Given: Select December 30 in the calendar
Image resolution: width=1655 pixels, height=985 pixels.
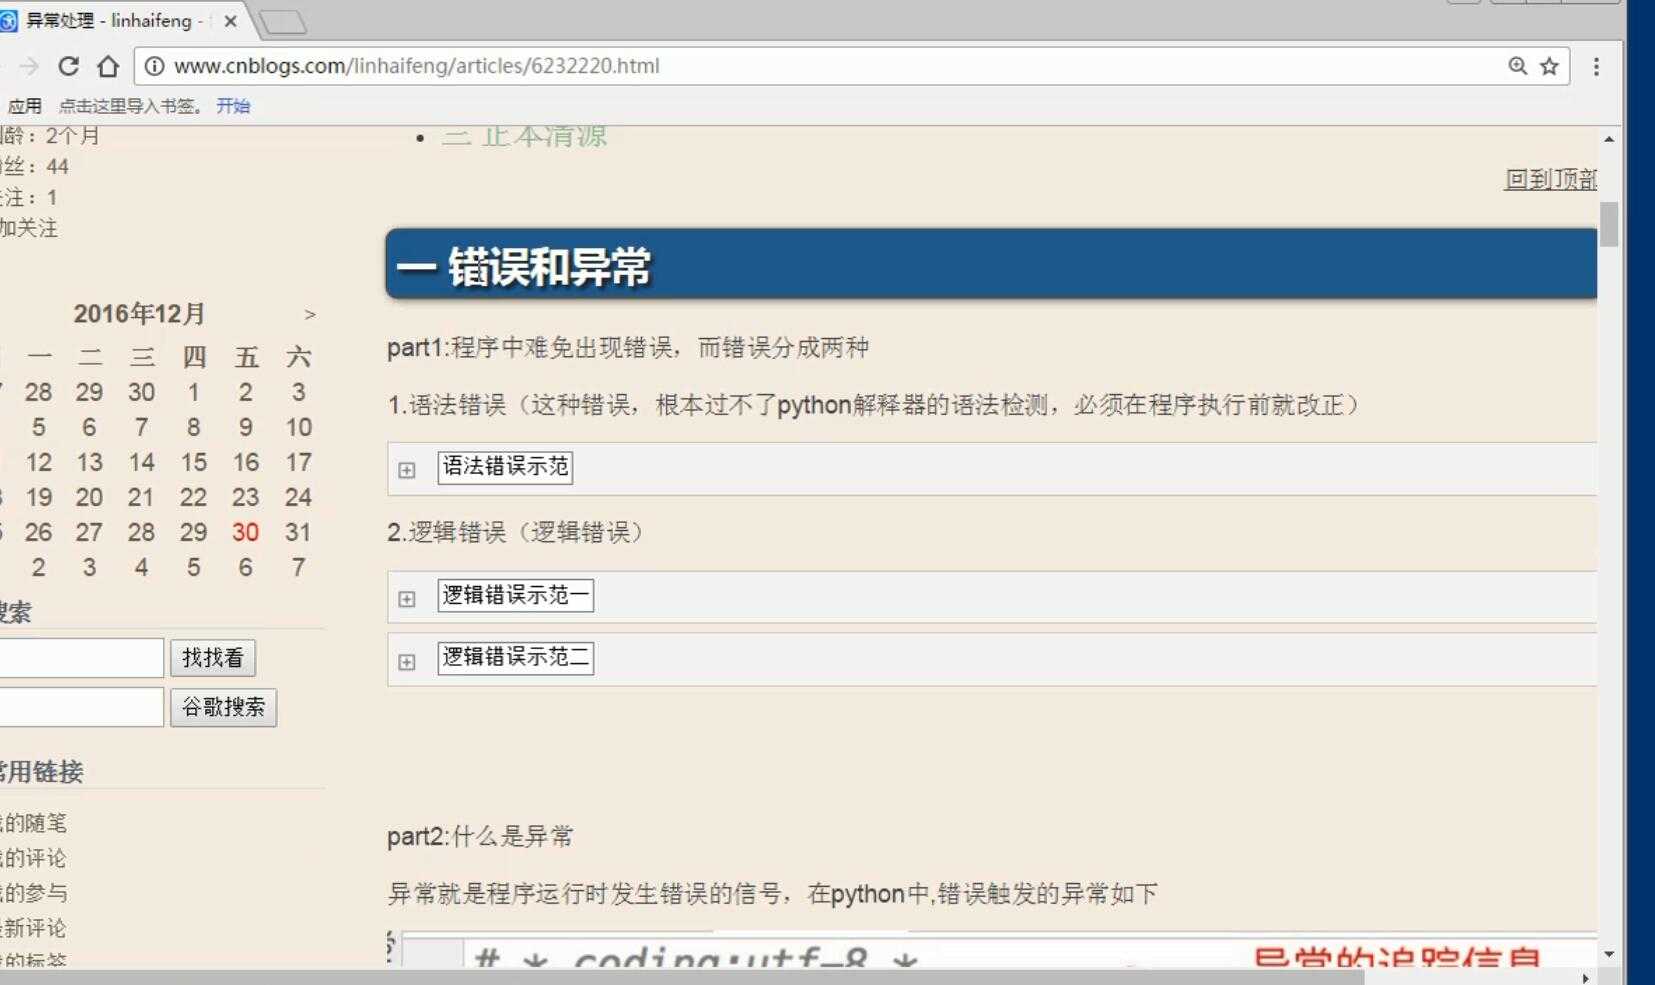Looking at the screenshot, I should pyautogui.click(x=246, y=532).
